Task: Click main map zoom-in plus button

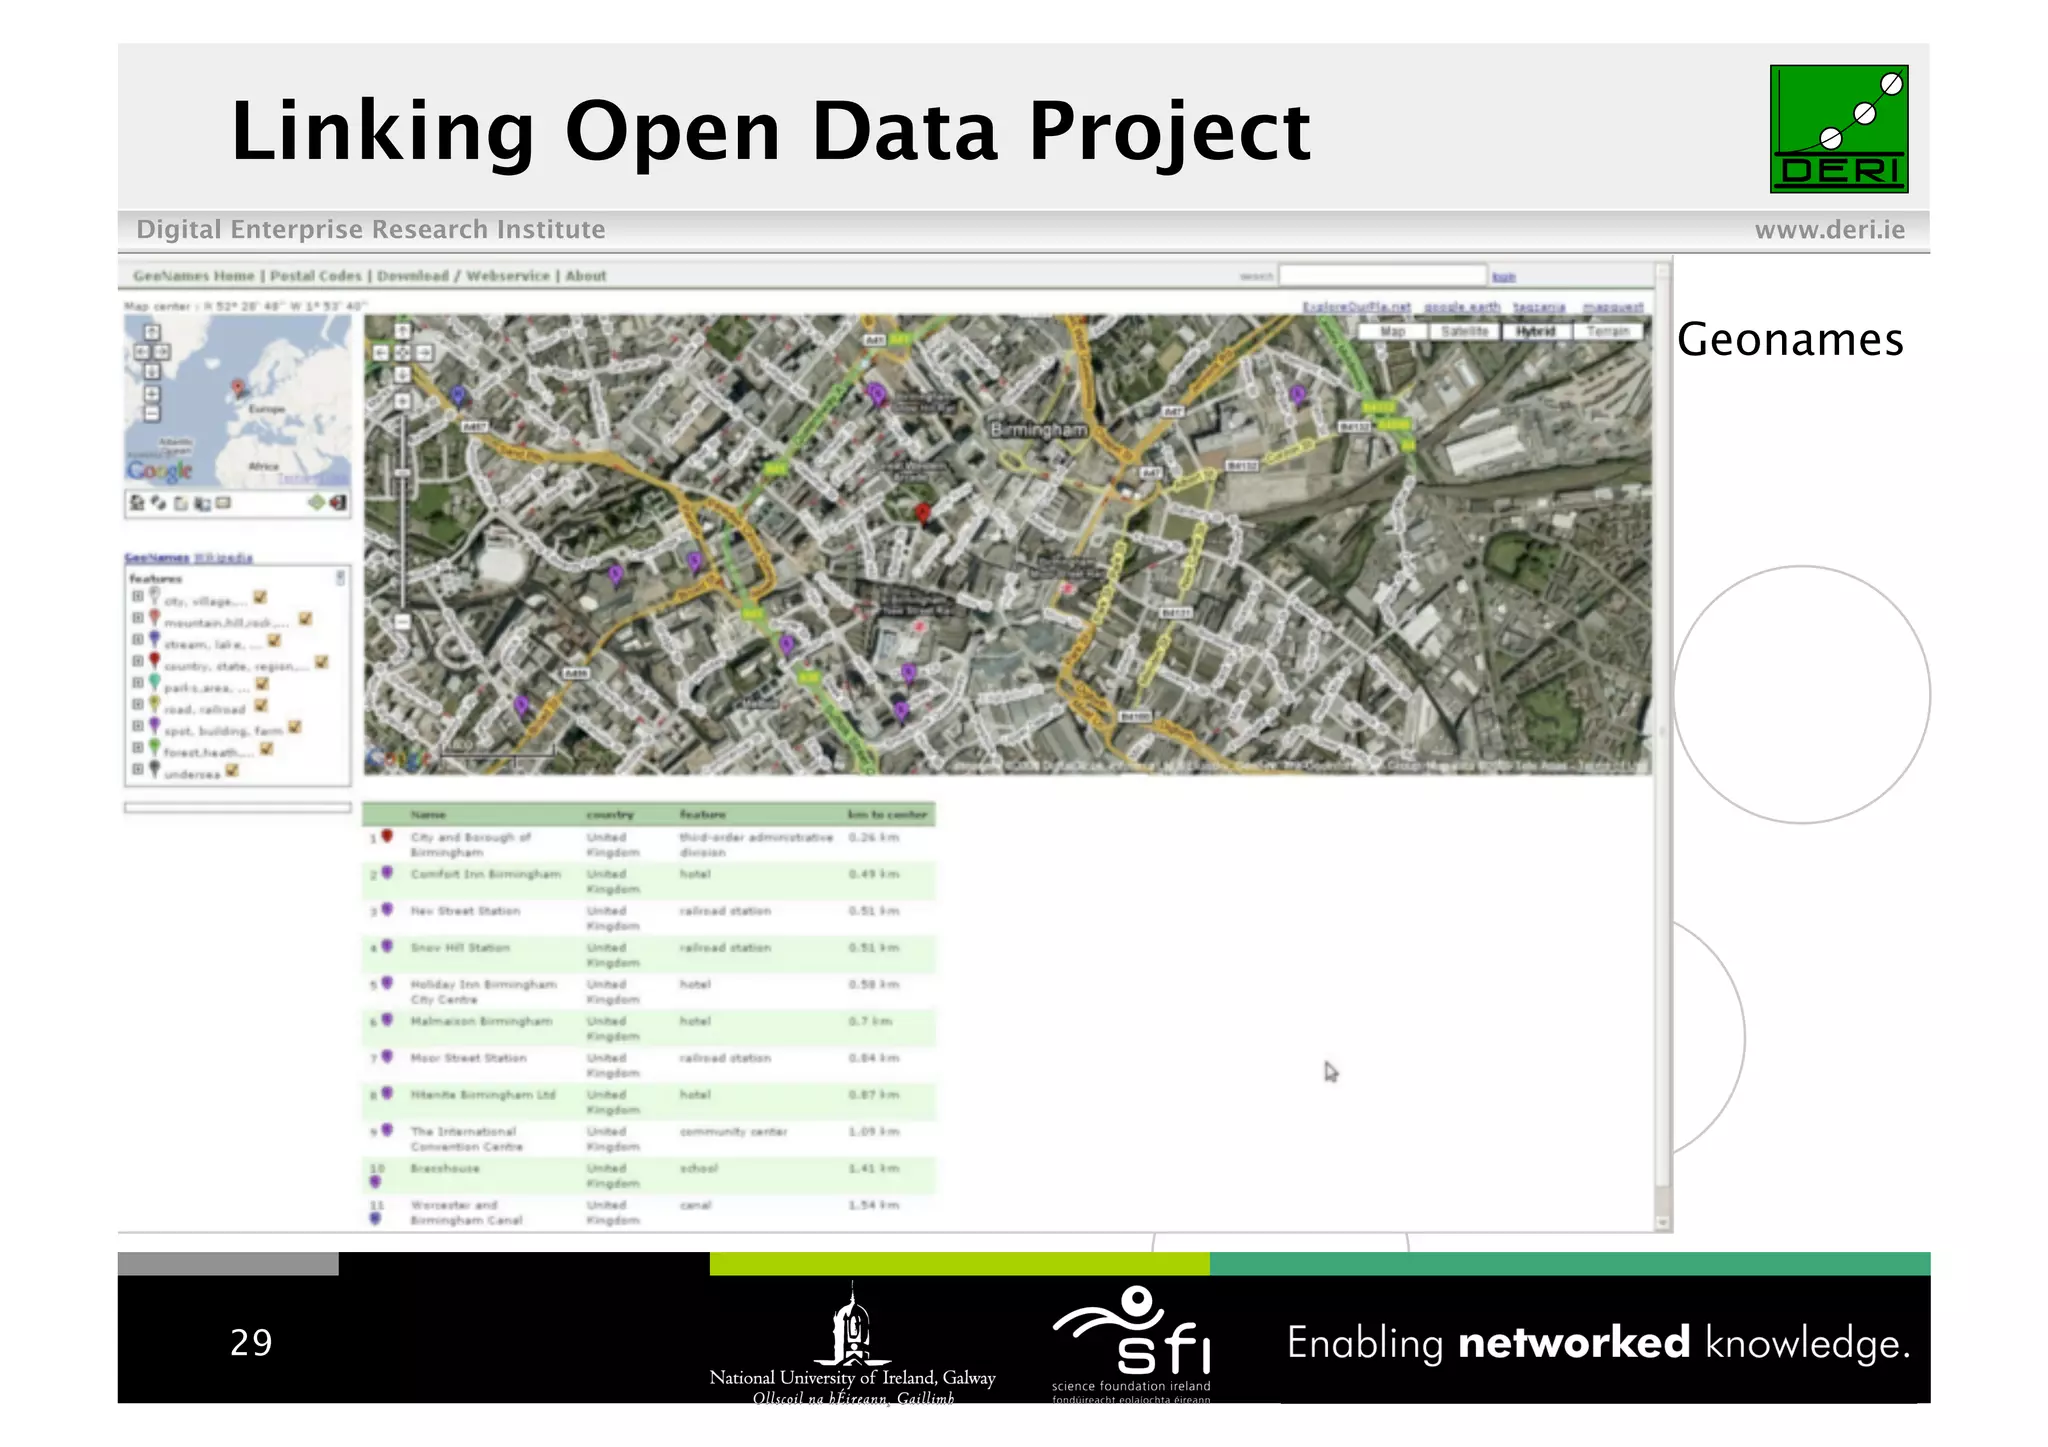Action: click(x=402, y=401)
